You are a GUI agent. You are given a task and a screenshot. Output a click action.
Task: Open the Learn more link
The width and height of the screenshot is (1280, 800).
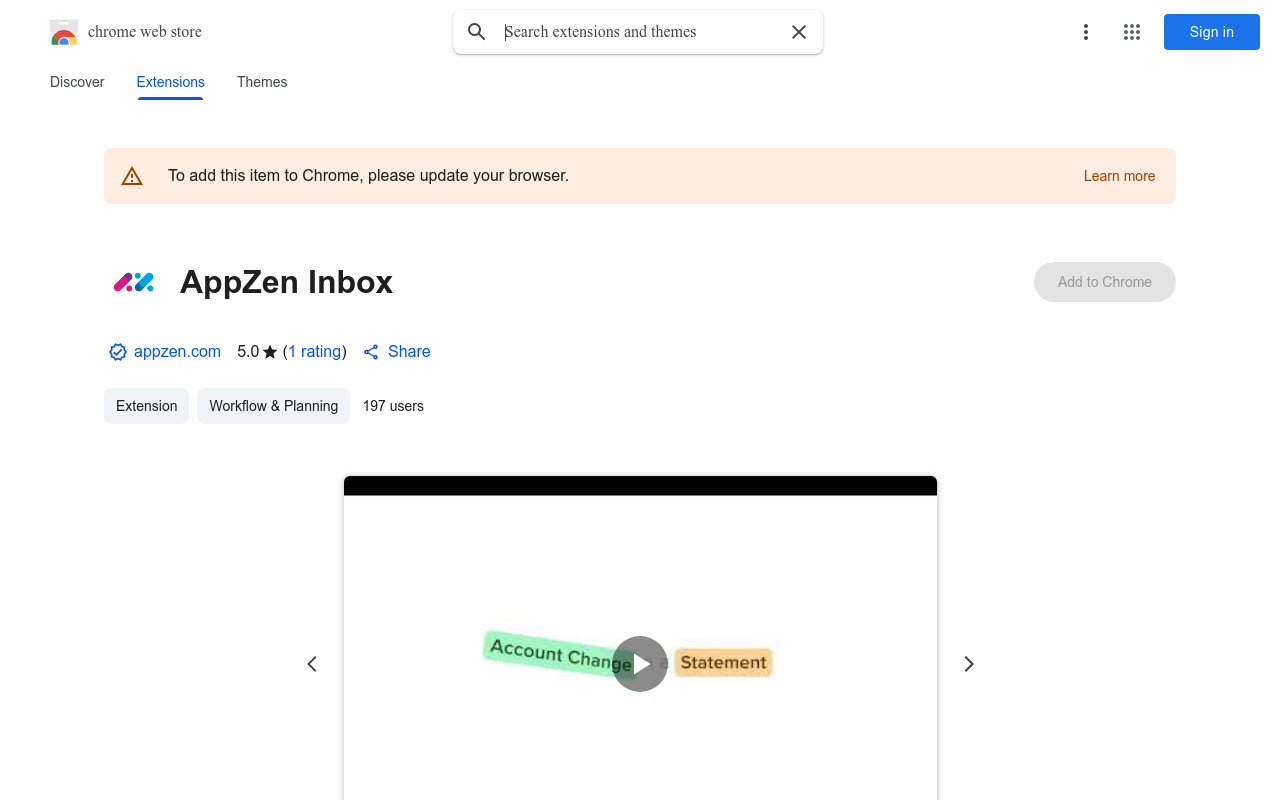1119,176
